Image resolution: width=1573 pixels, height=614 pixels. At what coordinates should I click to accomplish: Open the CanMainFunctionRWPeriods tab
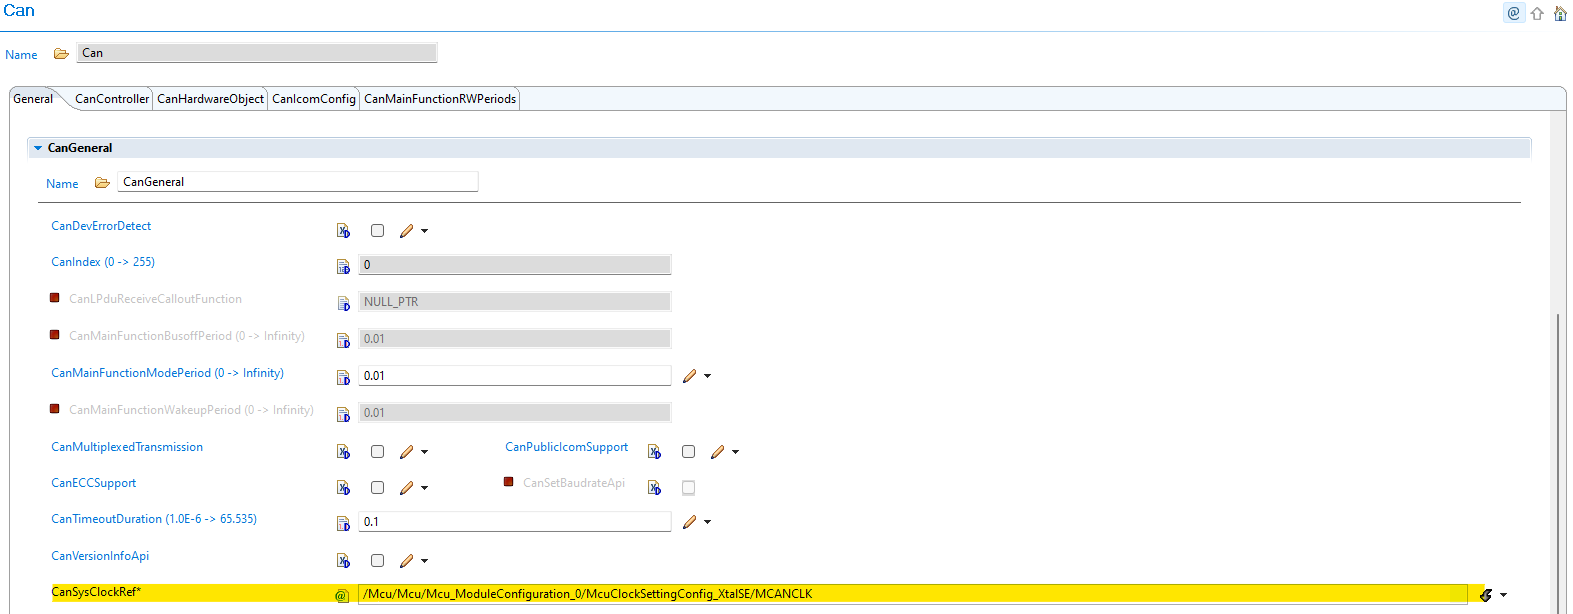point(439,99)
